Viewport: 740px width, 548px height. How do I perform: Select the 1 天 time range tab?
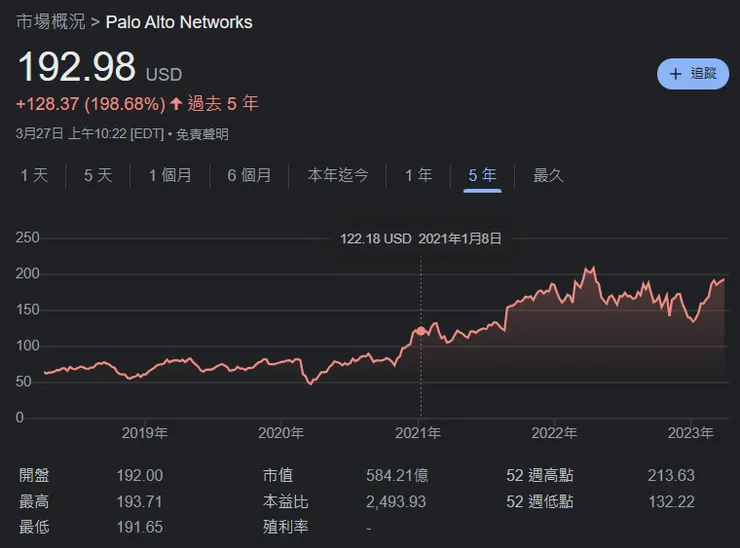(34, 175)
